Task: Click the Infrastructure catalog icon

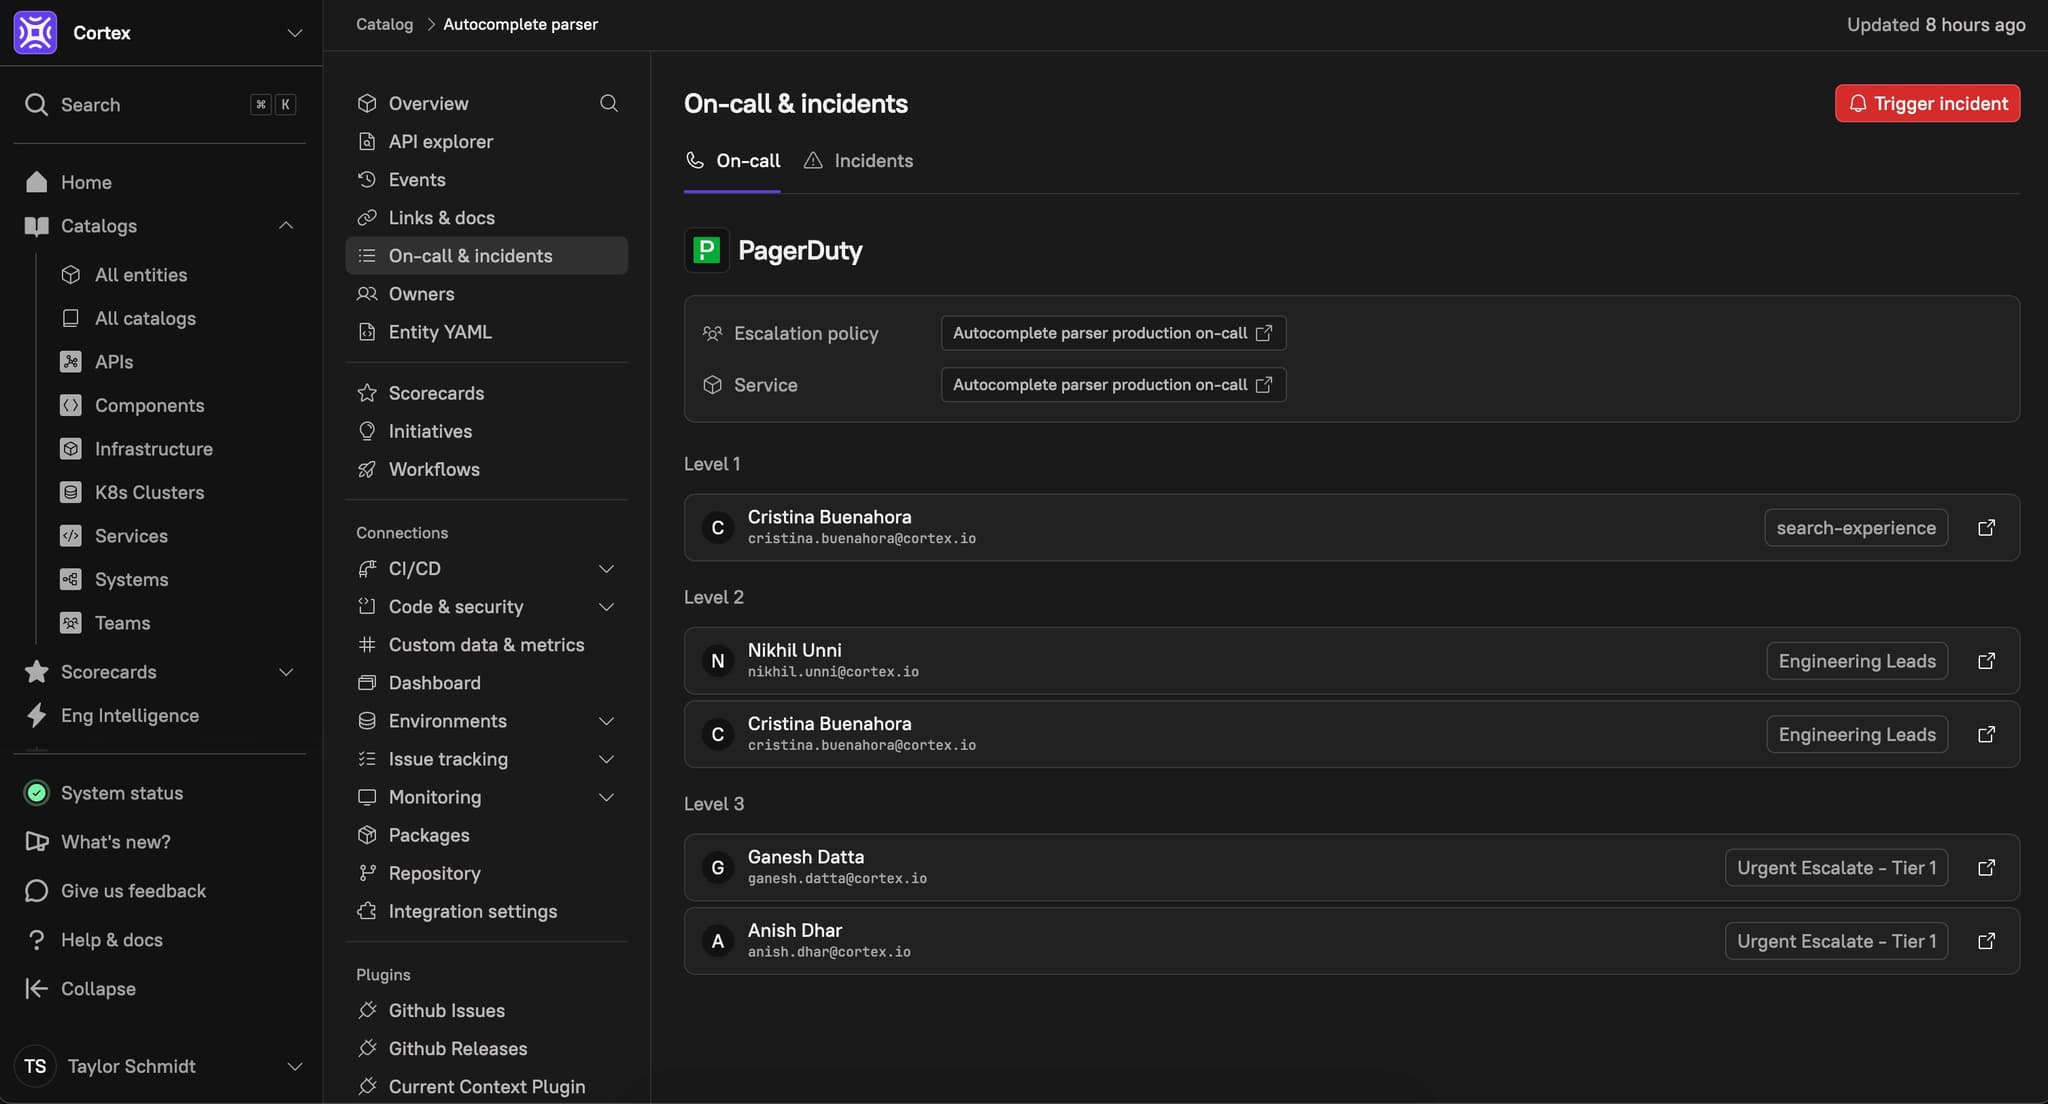Action: click(x=70, y=449)
